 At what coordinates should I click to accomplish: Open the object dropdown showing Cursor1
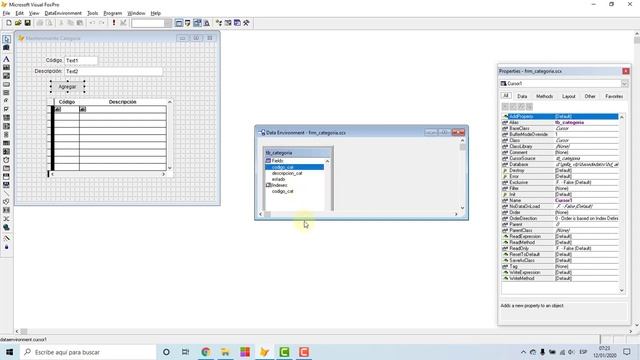624,84
